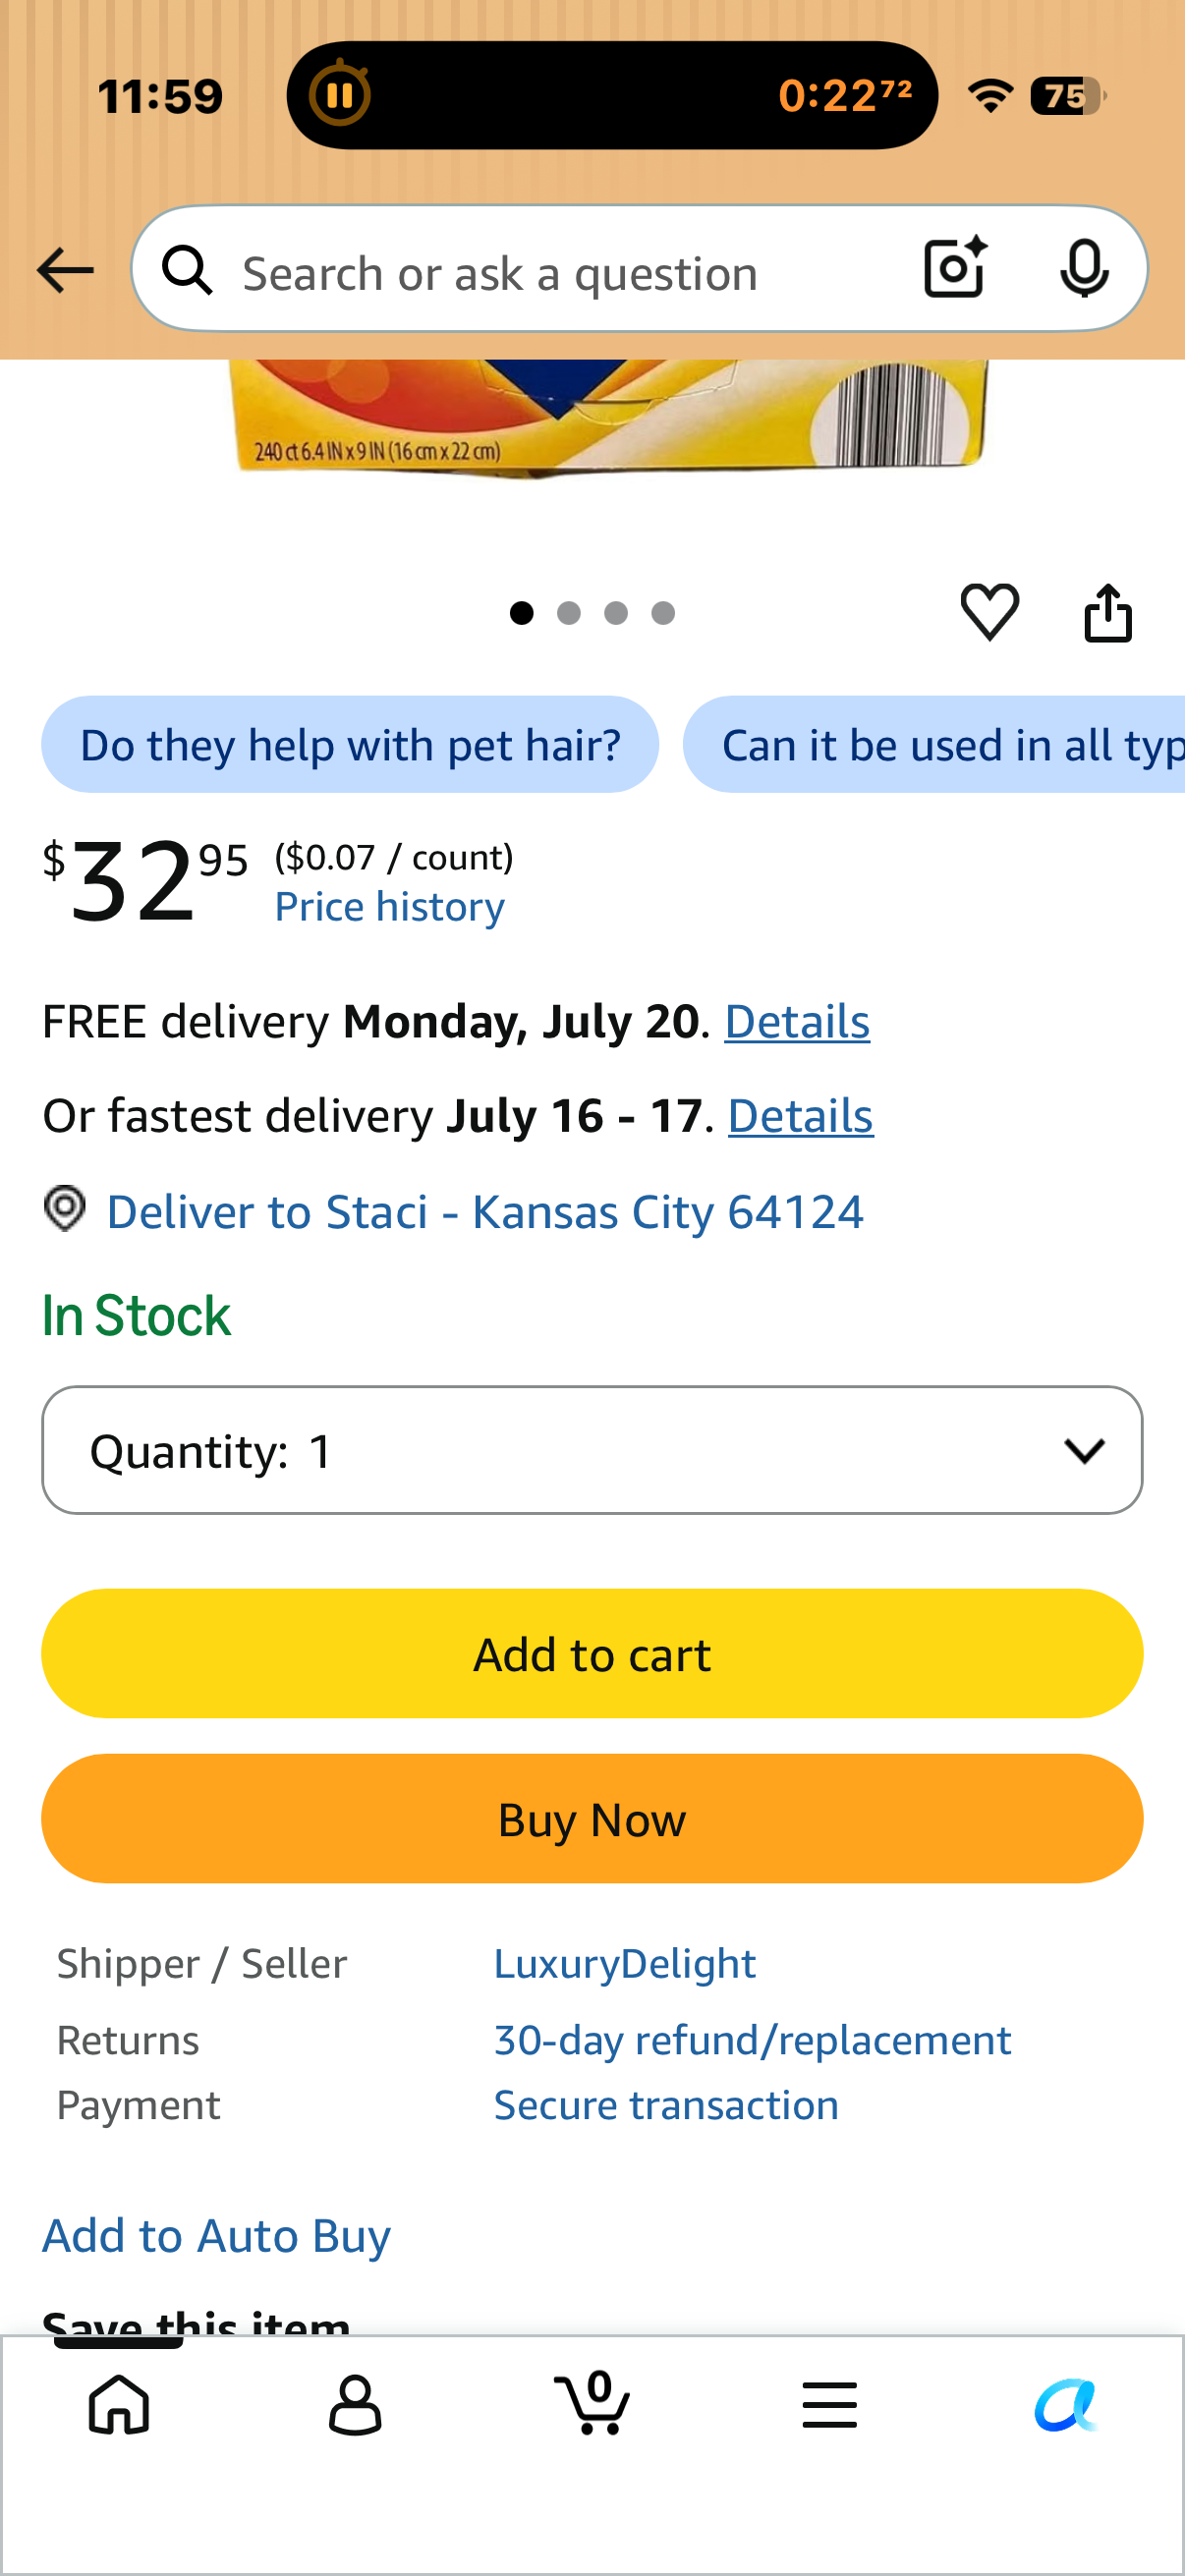Open the shopping cart icon

592,2402
